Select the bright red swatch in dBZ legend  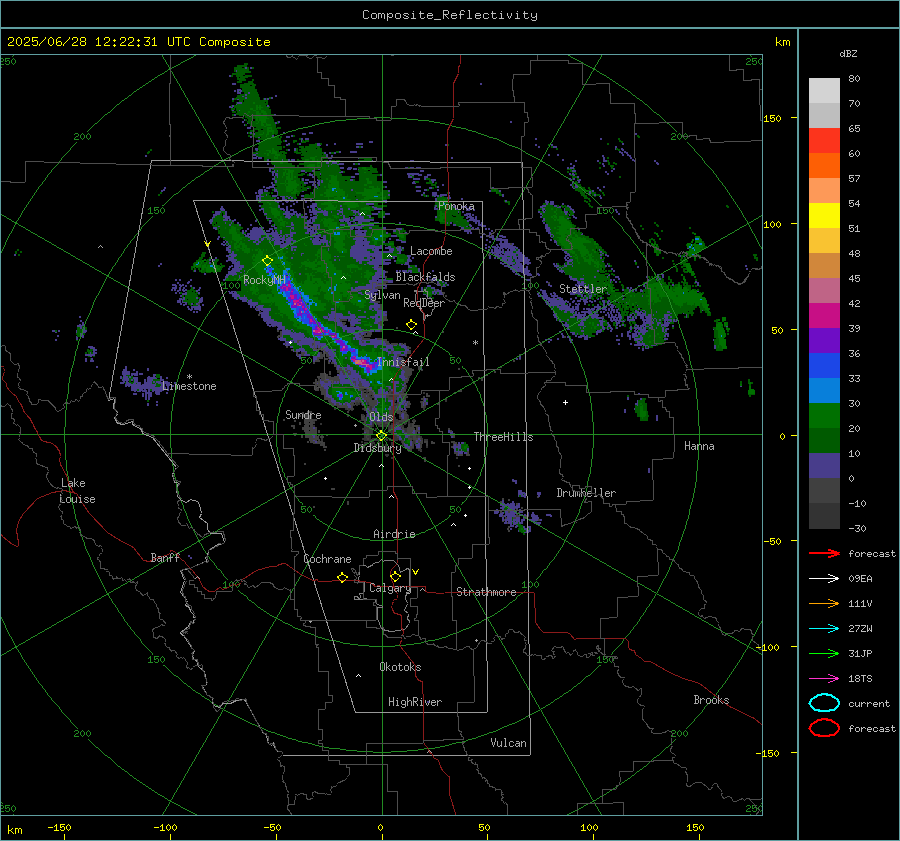tap(824, 140)
